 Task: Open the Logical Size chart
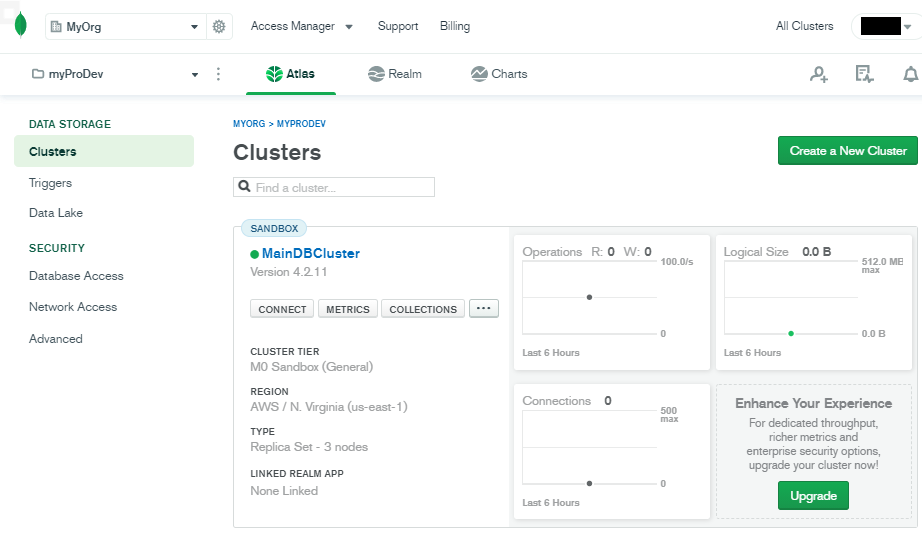(x=814, y=303)
